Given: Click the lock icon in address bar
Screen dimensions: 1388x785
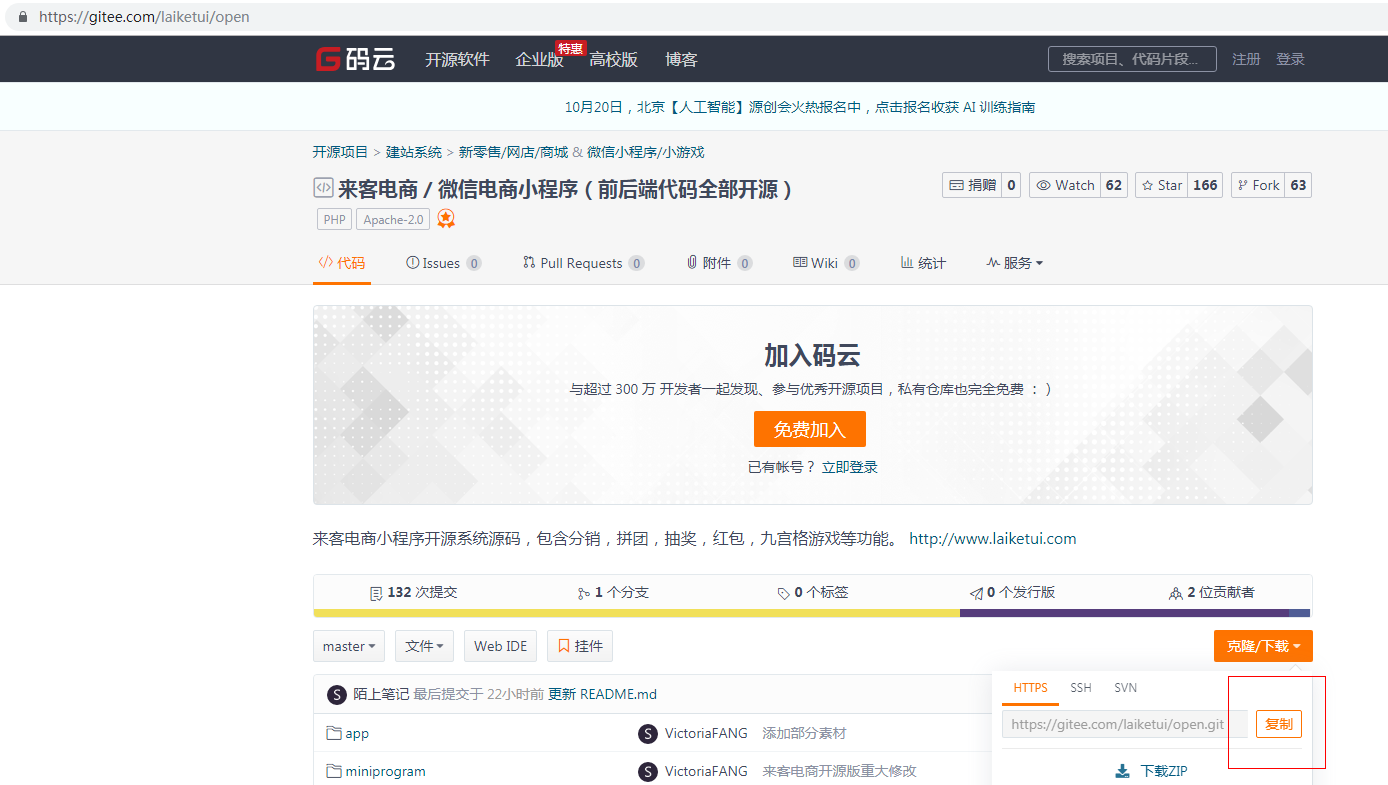Looking at the screenshot, I should 23,17.
